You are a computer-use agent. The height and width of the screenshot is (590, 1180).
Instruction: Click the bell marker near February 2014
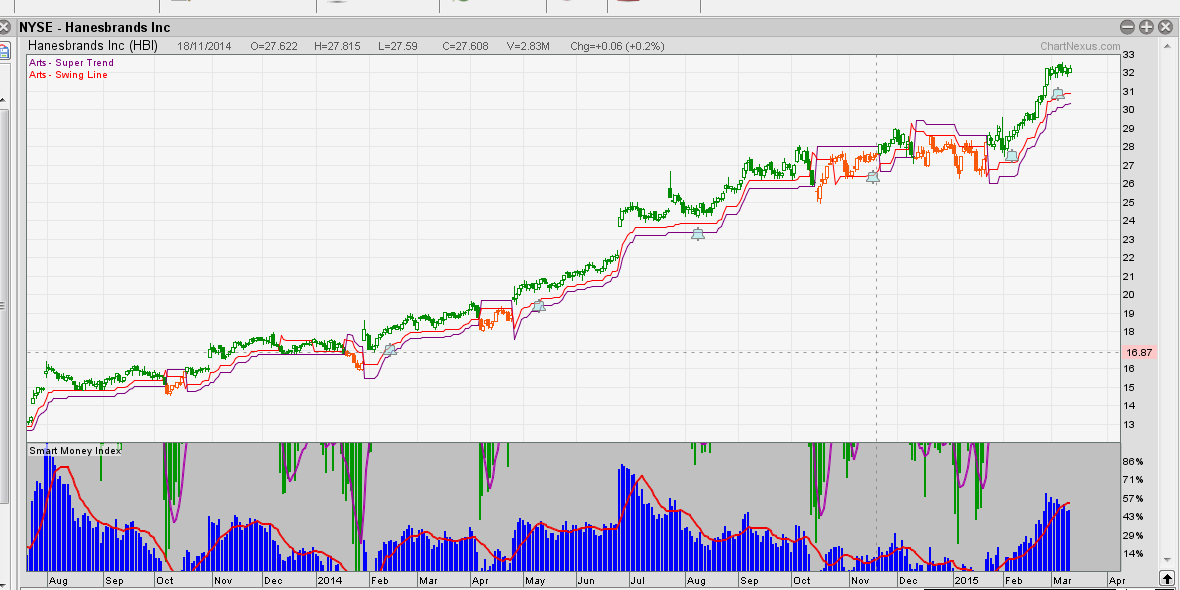point(390,350)
